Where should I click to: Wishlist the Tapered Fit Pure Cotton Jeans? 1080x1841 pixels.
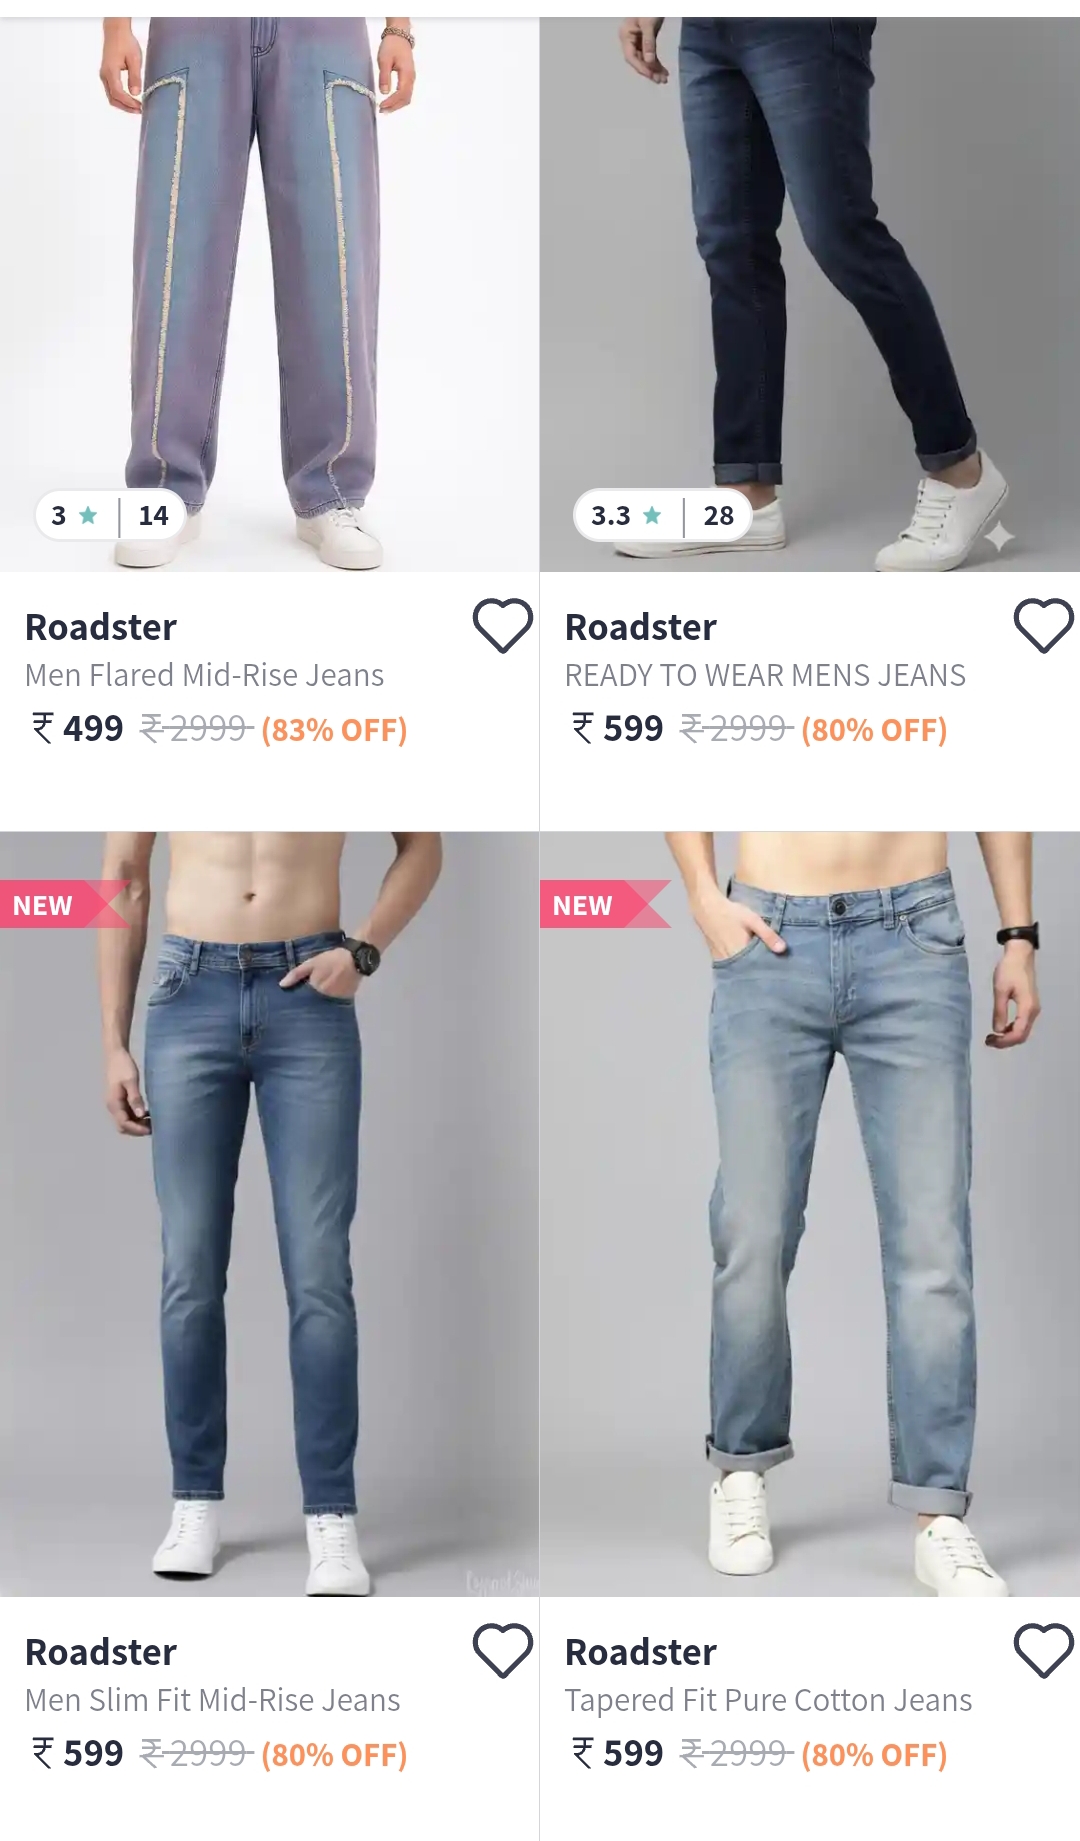point(1043,1650)
